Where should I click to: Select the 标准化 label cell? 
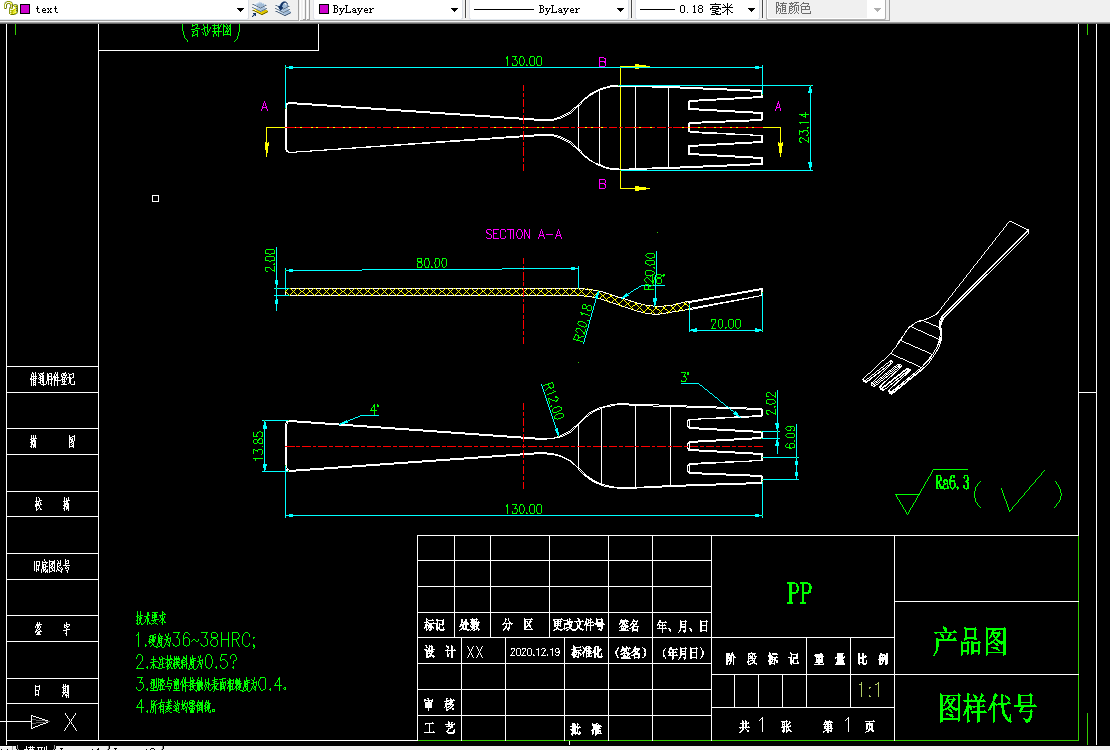coord(586,652)
